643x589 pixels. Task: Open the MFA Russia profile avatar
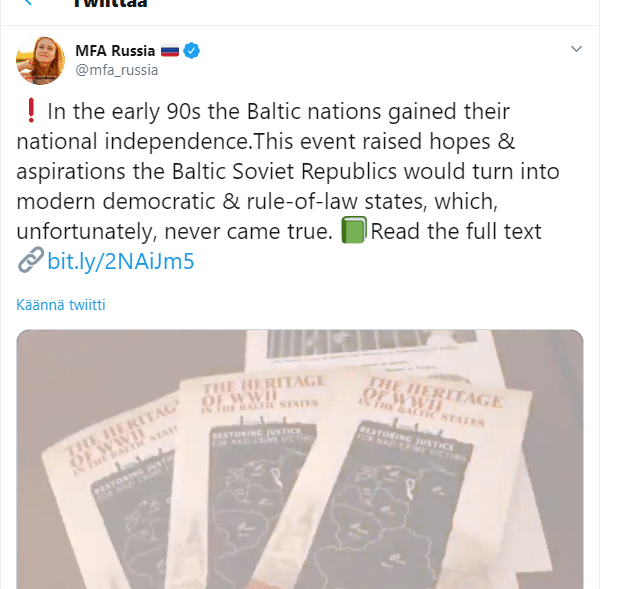click(41, 60)
